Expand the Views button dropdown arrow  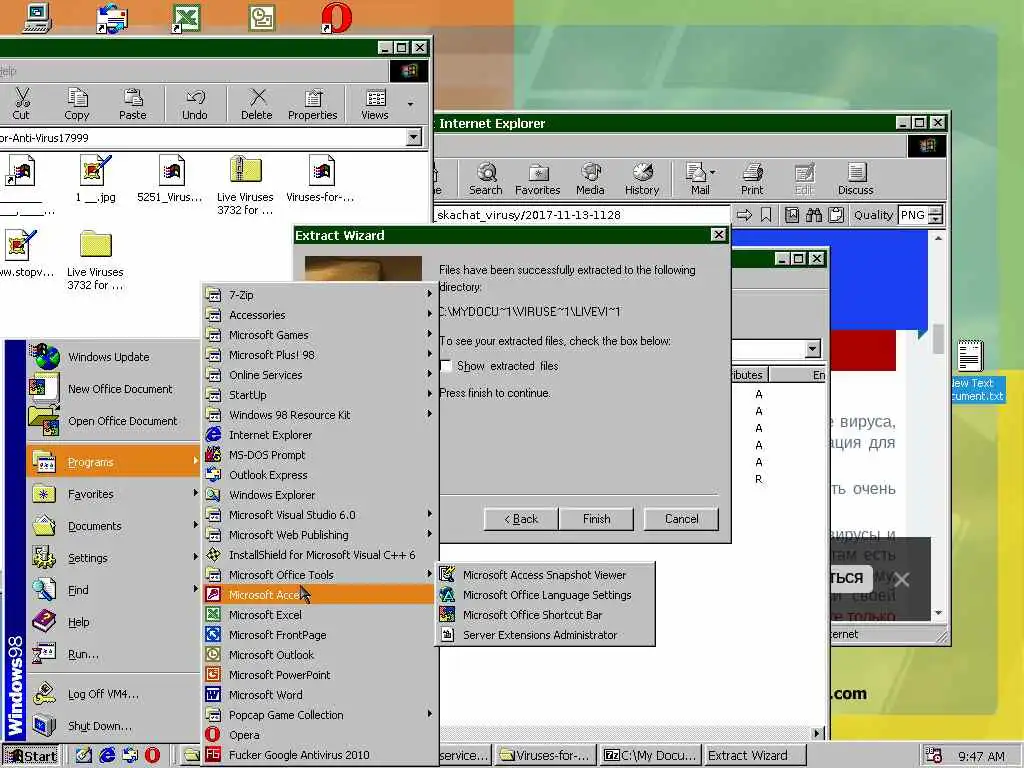pyautogui.click(x=410, y=104)
